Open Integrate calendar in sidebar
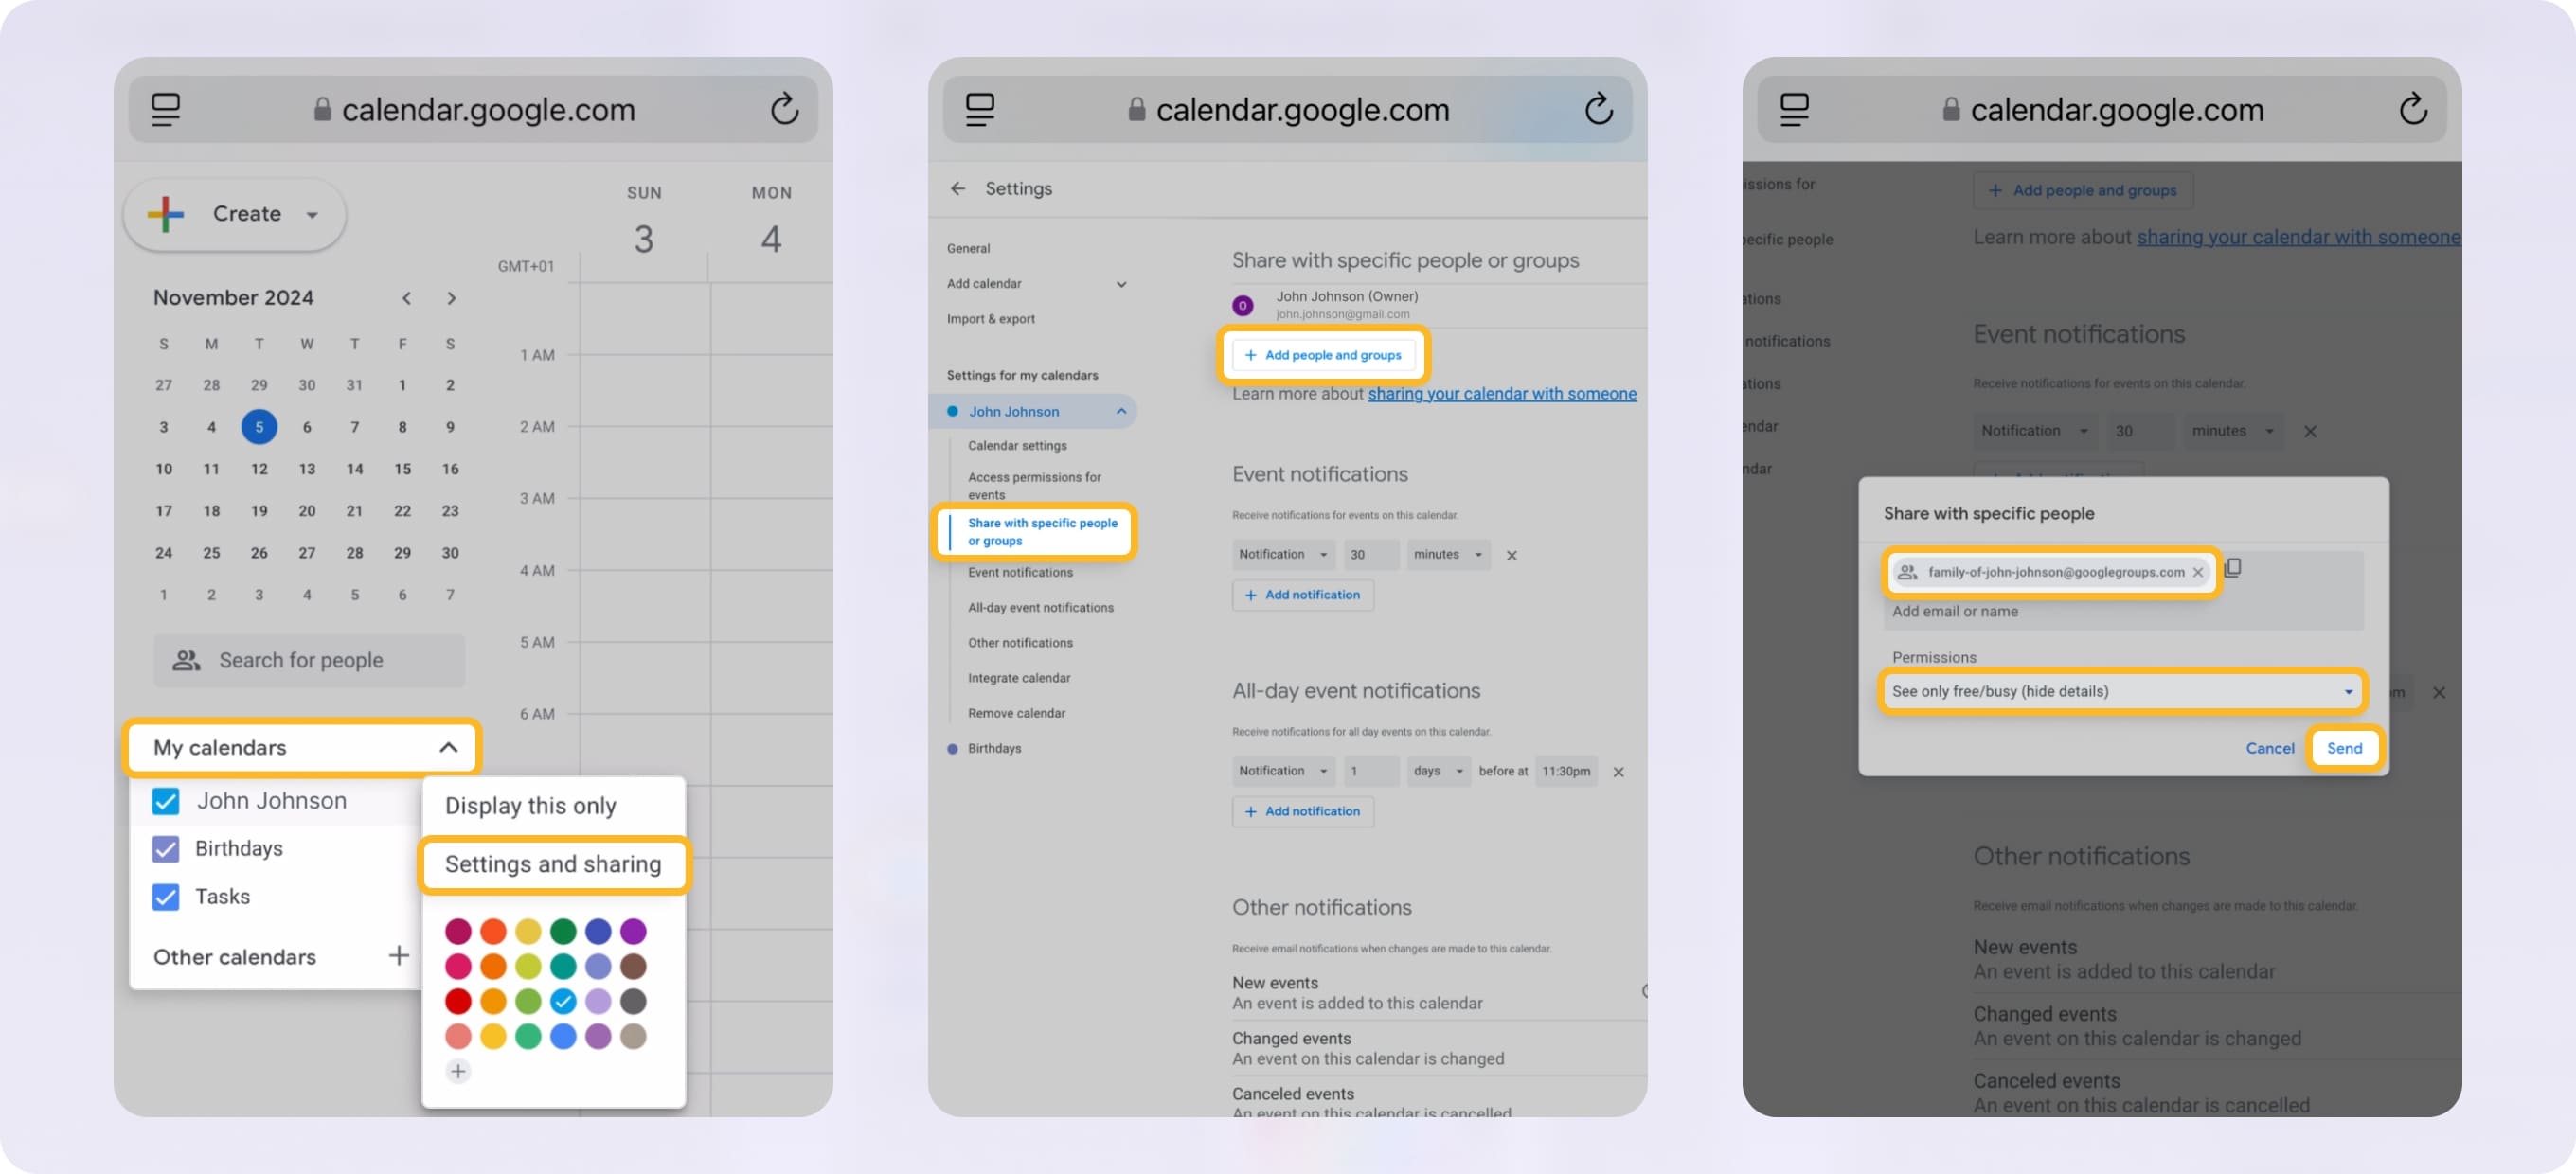 (1018, 678)
